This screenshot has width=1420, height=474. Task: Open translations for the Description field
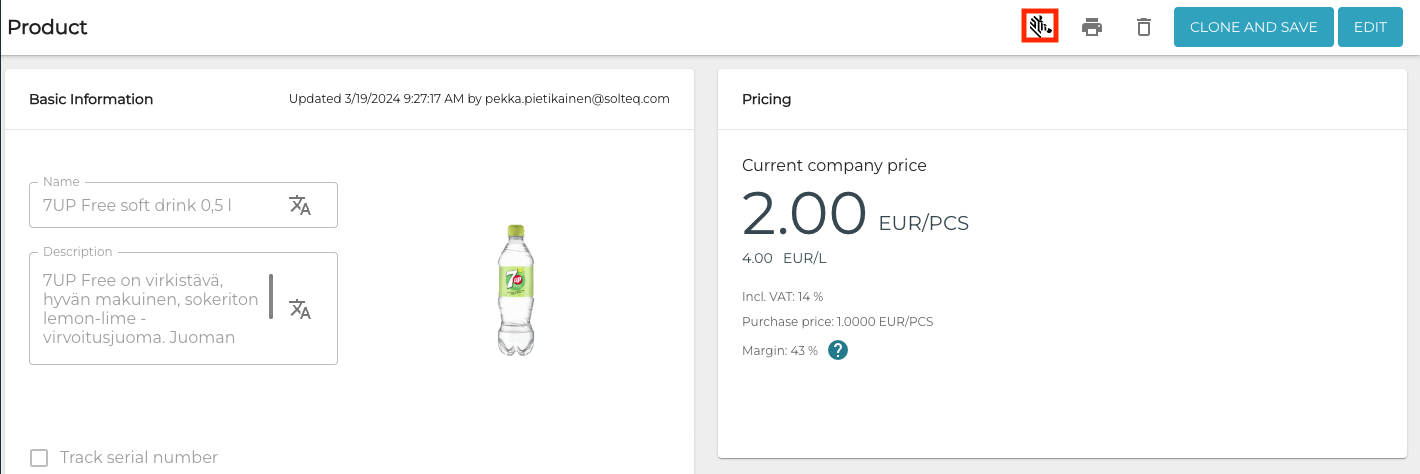tap(300, 309)
